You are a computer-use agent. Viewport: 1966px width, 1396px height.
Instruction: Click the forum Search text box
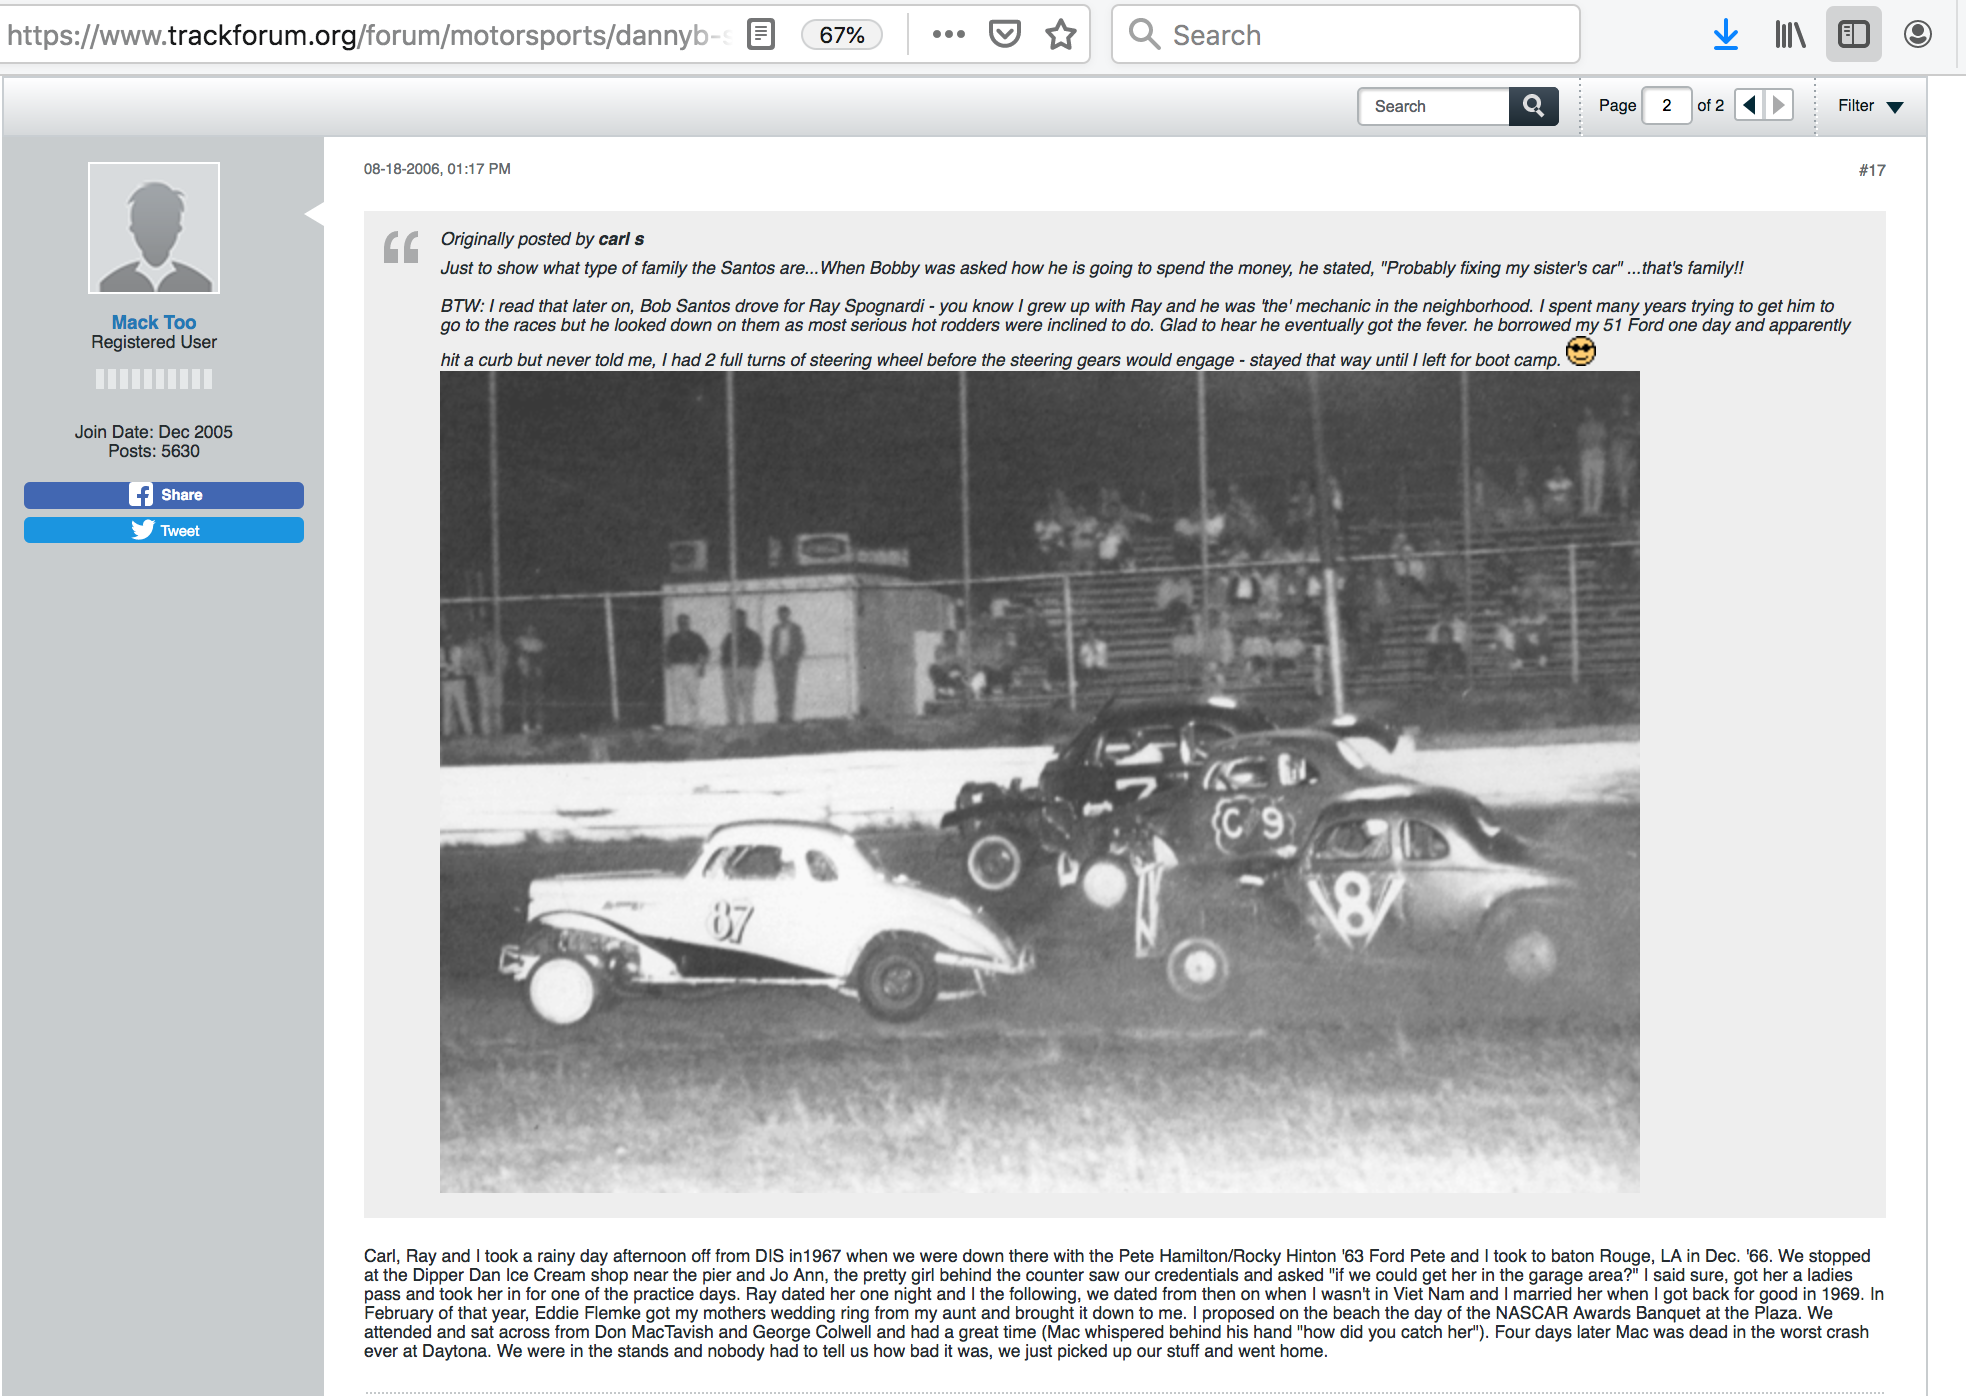(1433, 106)
